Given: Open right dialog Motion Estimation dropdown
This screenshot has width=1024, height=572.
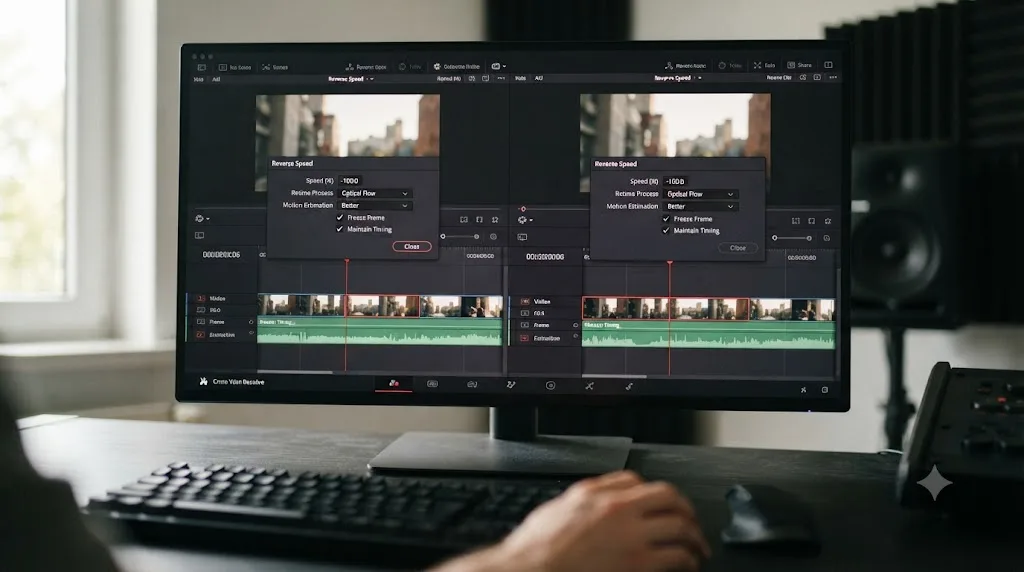Looking at the screenshot, I should coord(700,206).
